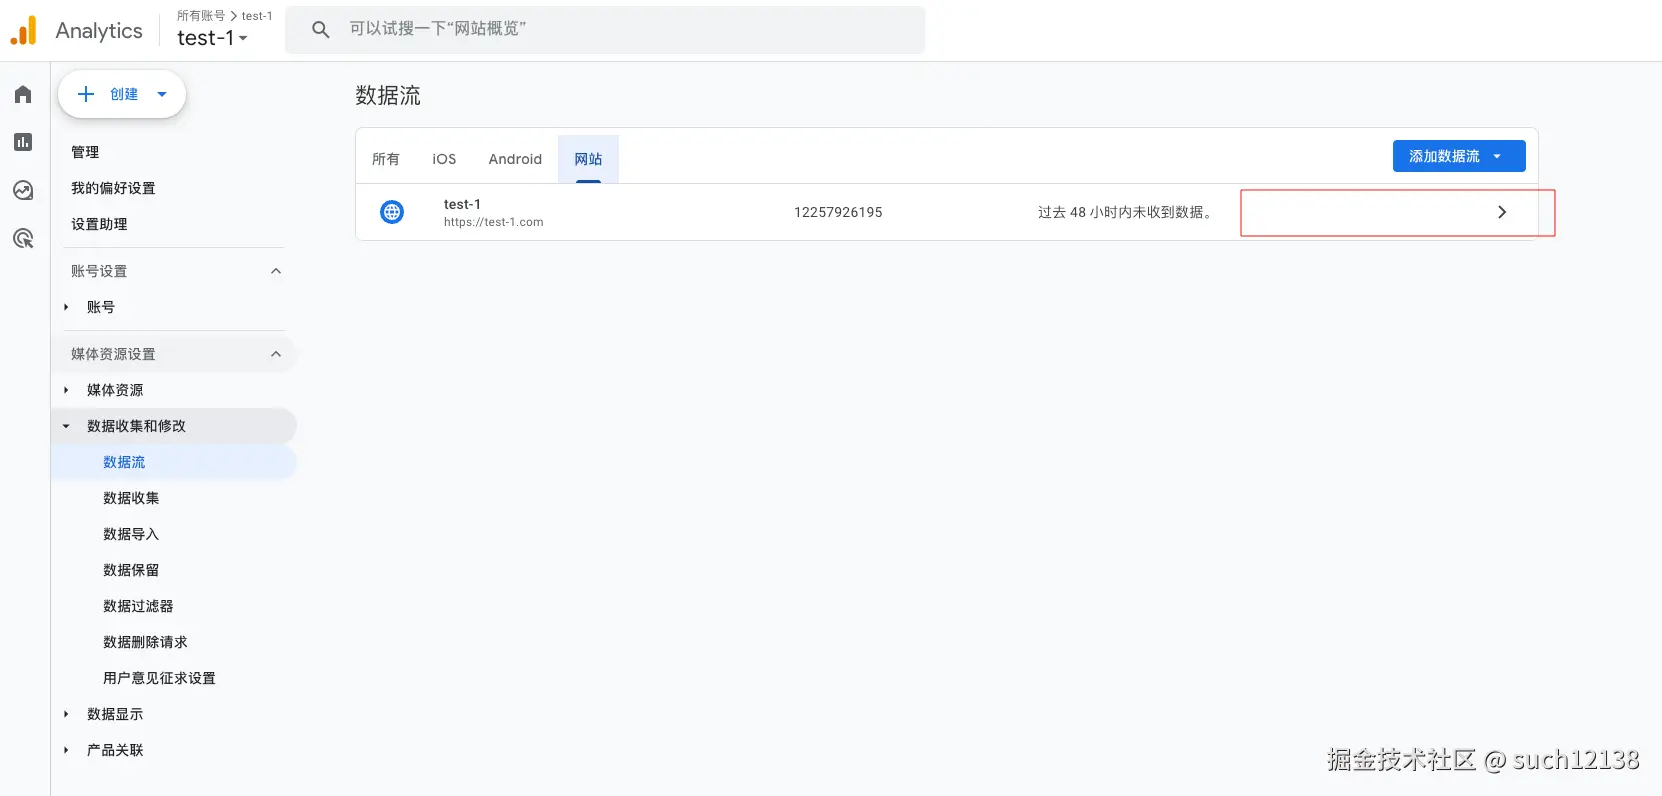1662x796 pixels.
Task: Click the globe icon of test-1 stream
Action: [x=392, y=212]
